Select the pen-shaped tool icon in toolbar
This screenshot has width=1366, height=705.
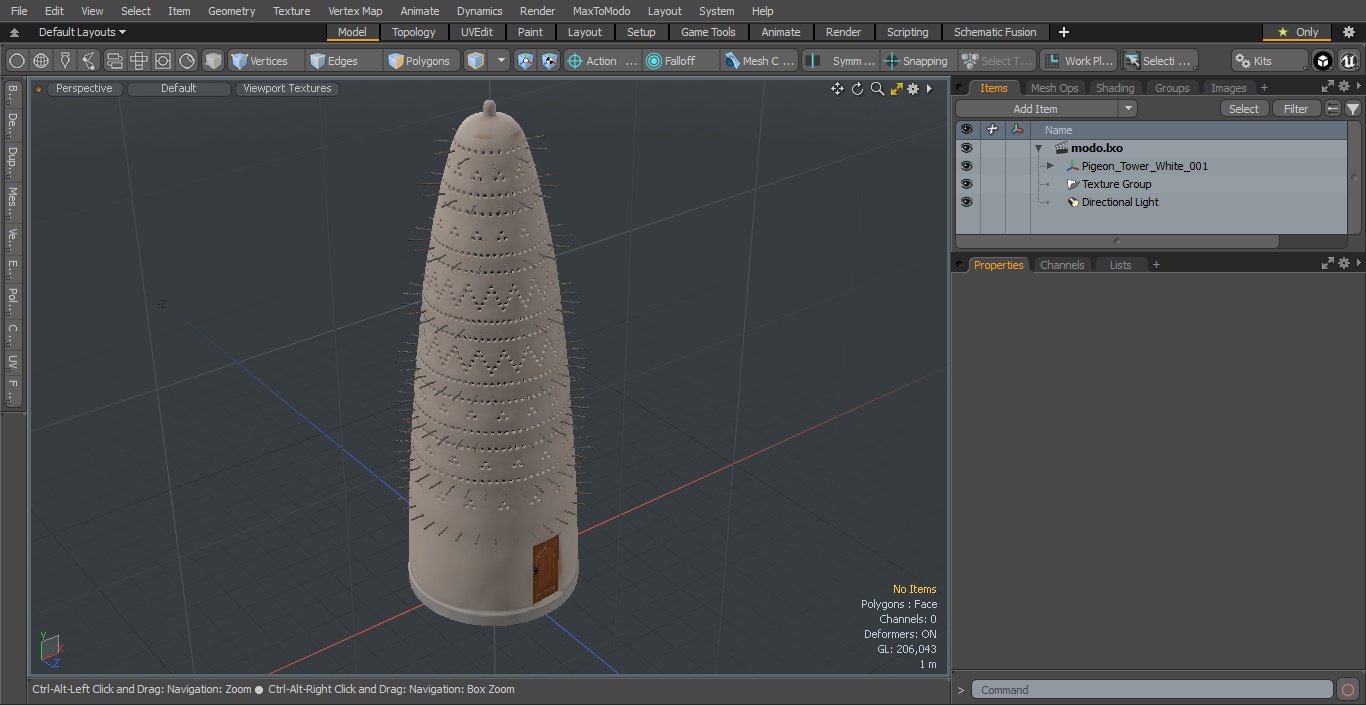click(65, 61)
